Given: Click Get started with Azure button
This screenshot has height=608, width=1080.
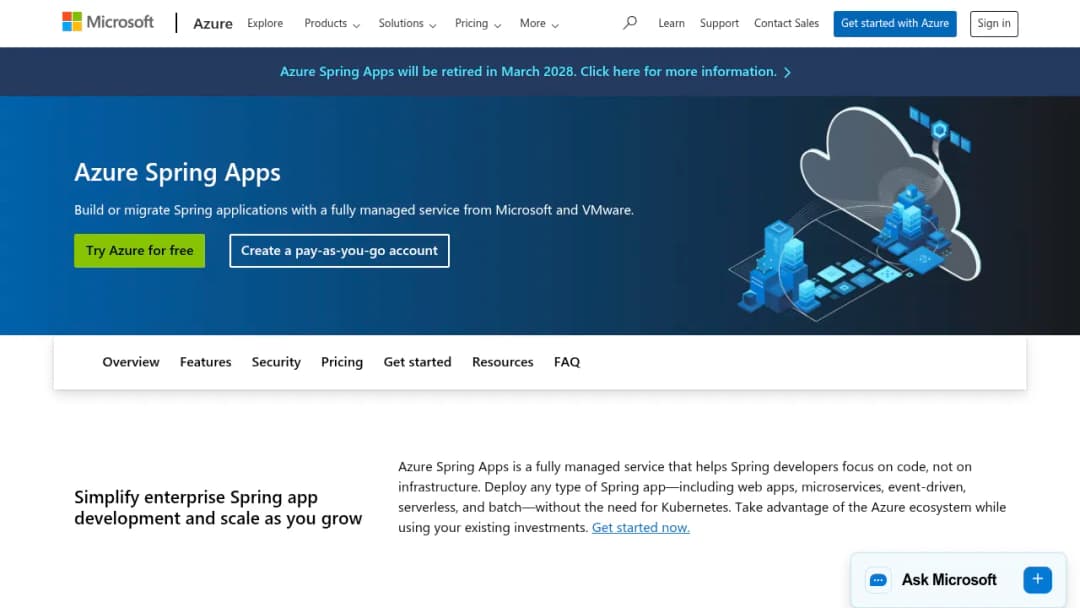Looking at the screenshot, I should tap(895, 23).
